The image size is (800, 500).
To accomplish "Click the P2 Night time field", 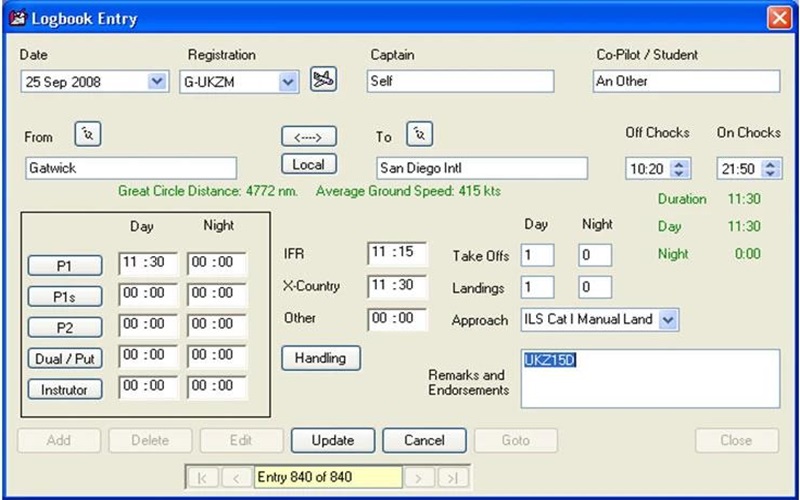I will [217, 326].
